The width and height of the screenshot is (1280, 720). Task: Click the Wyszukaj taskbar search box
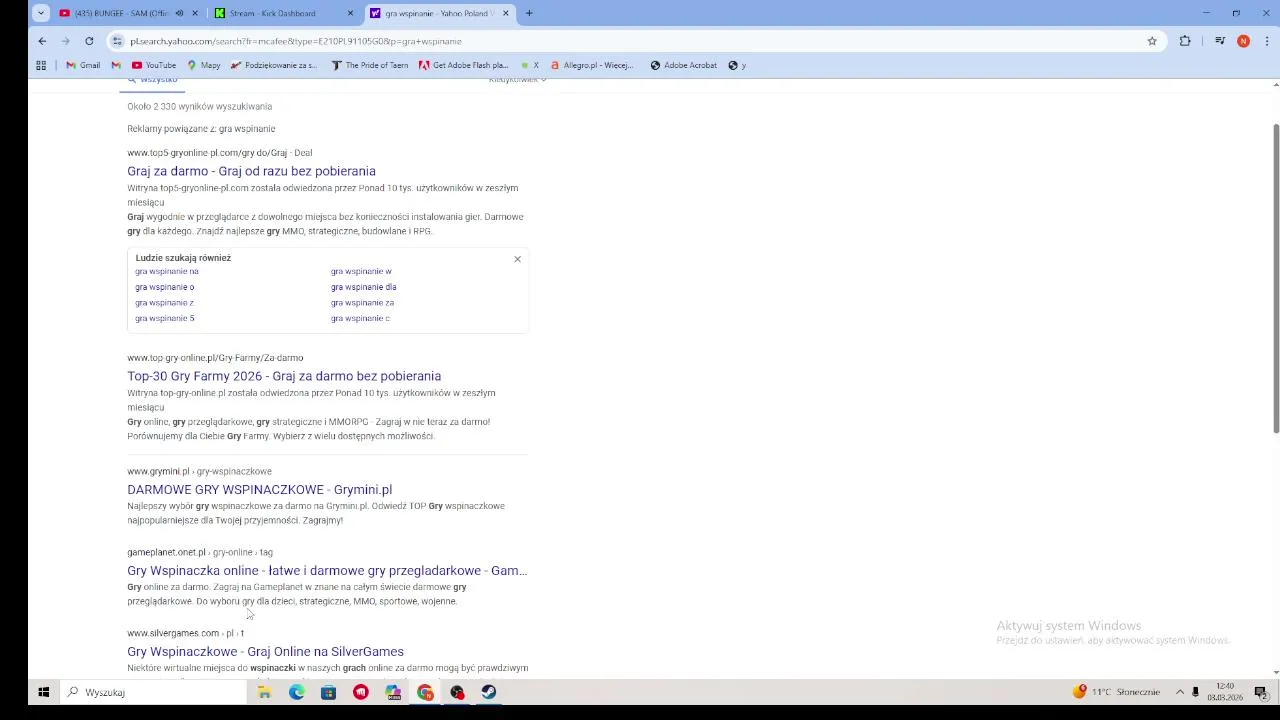click(153, 692)
